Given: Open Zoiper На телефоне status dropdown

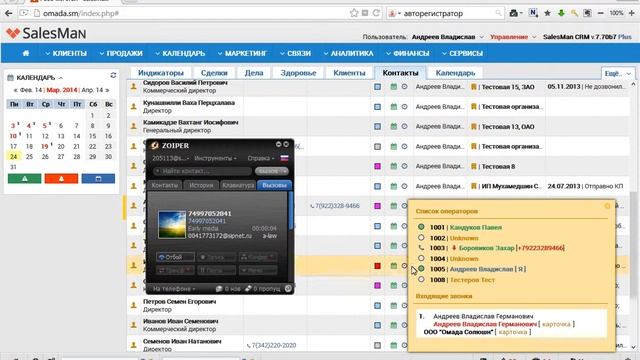Looking at the screenshot, I should pyautogui.click(x=174, y=289).
